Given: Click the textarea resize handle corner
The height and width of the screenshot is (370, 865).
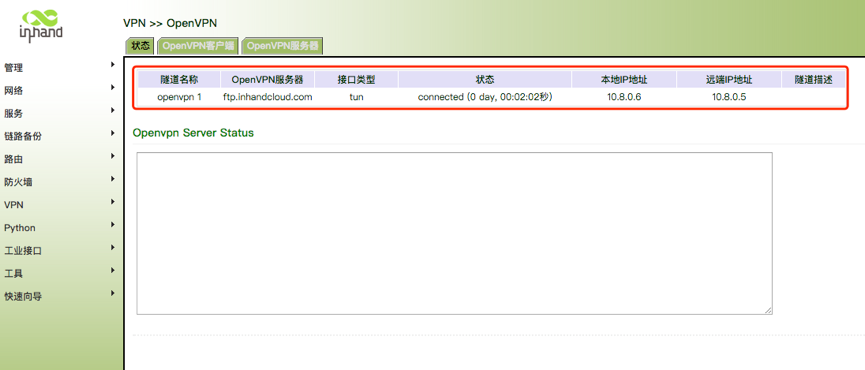Looking at the screenshot, I should click(768, 310).
